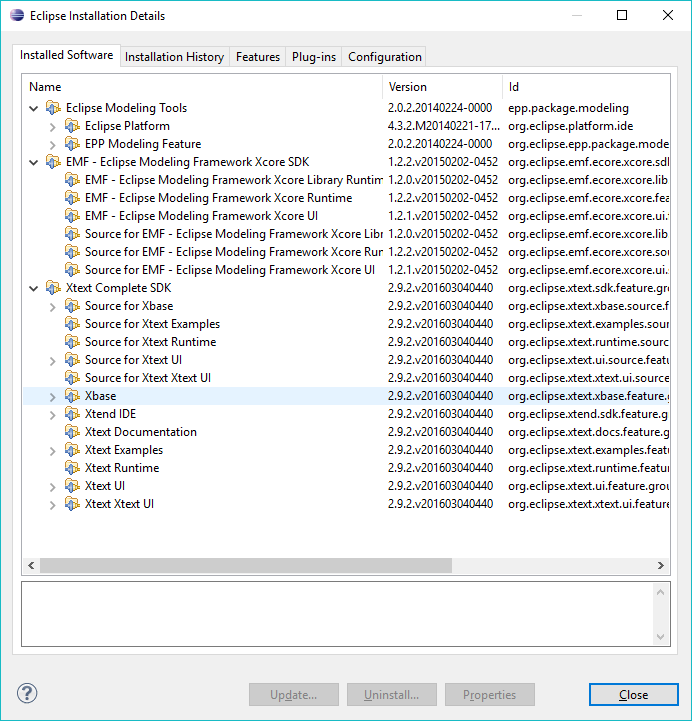Expand the Xtext Xtext UI node

coord(52,504)
